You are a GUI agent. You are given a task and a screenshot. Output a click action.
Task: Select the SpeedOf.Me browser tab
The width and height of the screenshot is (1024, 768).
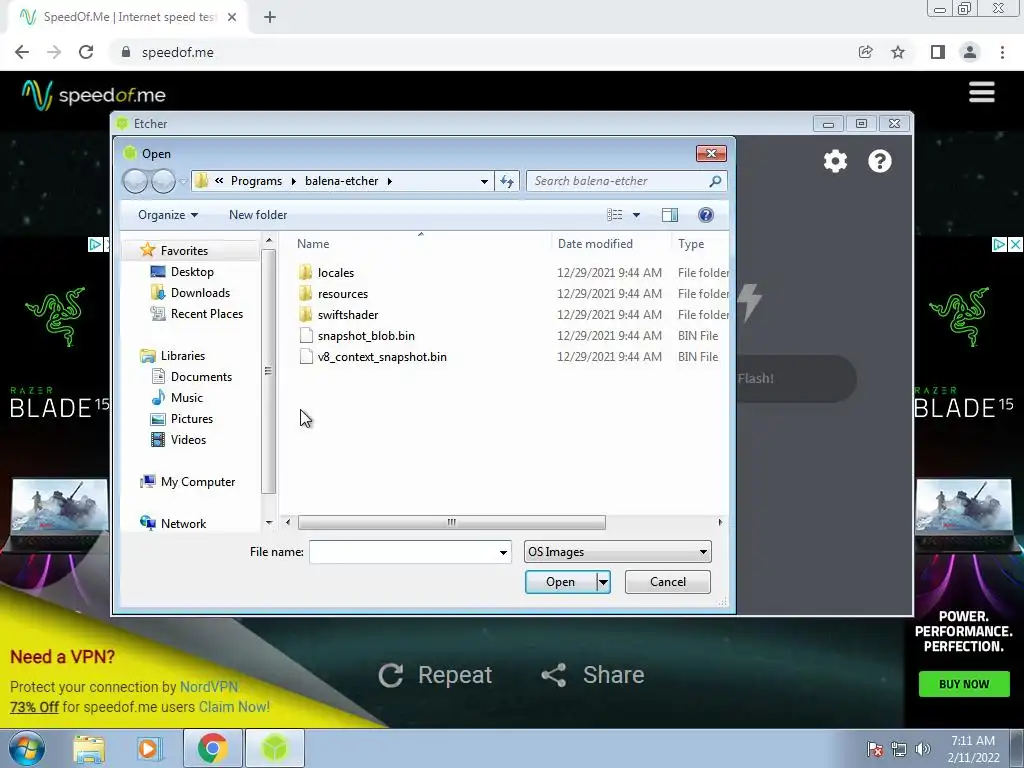tap(129, 17)
